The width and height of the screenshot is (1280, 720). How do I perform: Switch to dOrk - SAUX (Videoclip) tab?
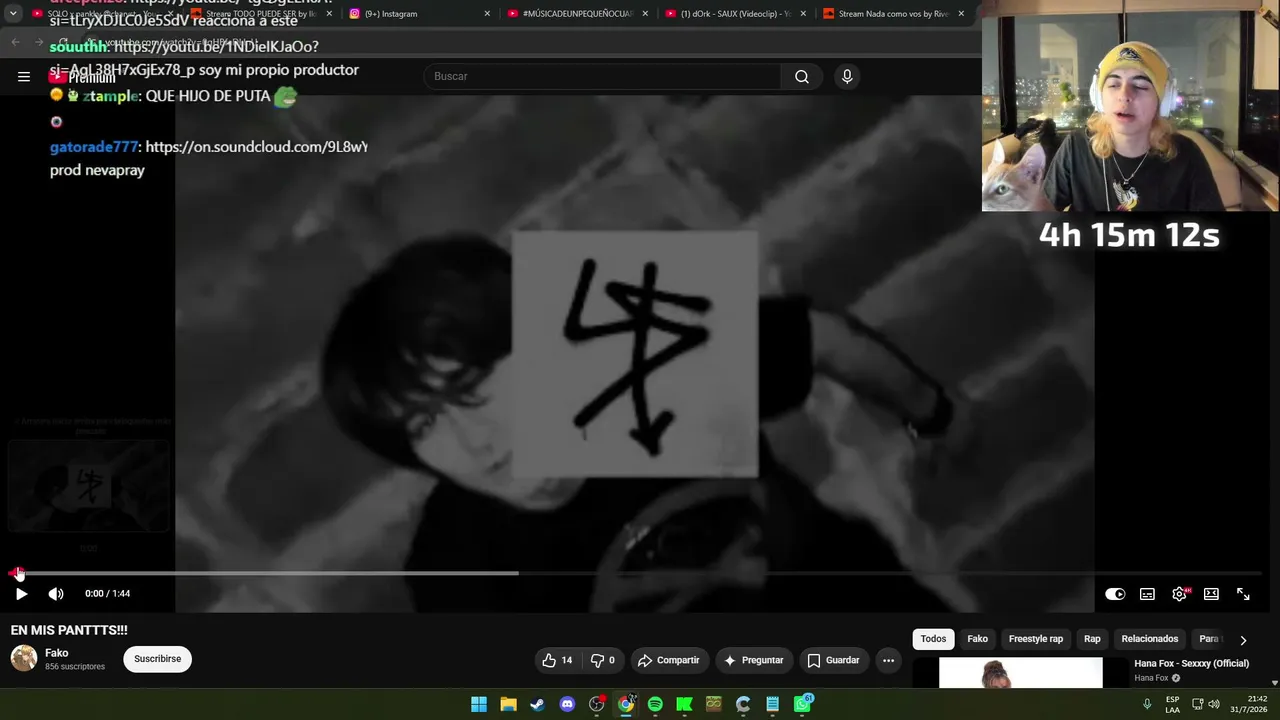tap(736, 14)
